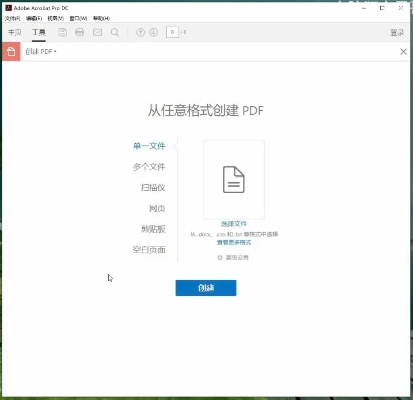Click the red Create PDF tool icon
413x400 pixels.
[11, 52]
